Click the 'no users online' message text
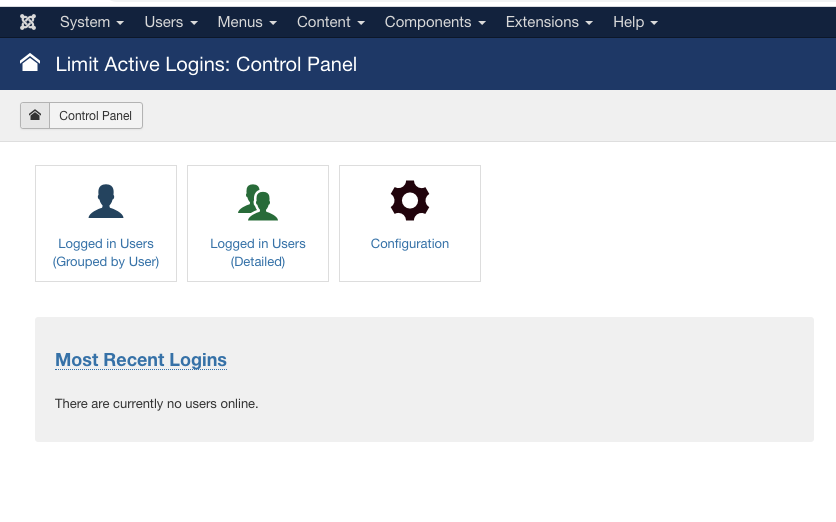 click(x=157, y=404)
